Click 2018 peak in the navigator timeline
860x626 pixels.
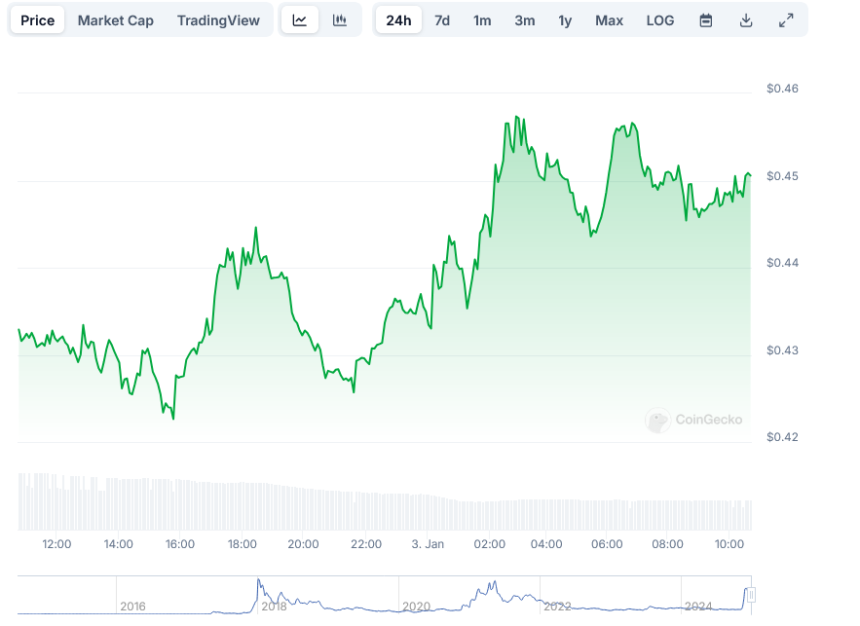click(x=258, y=582)
